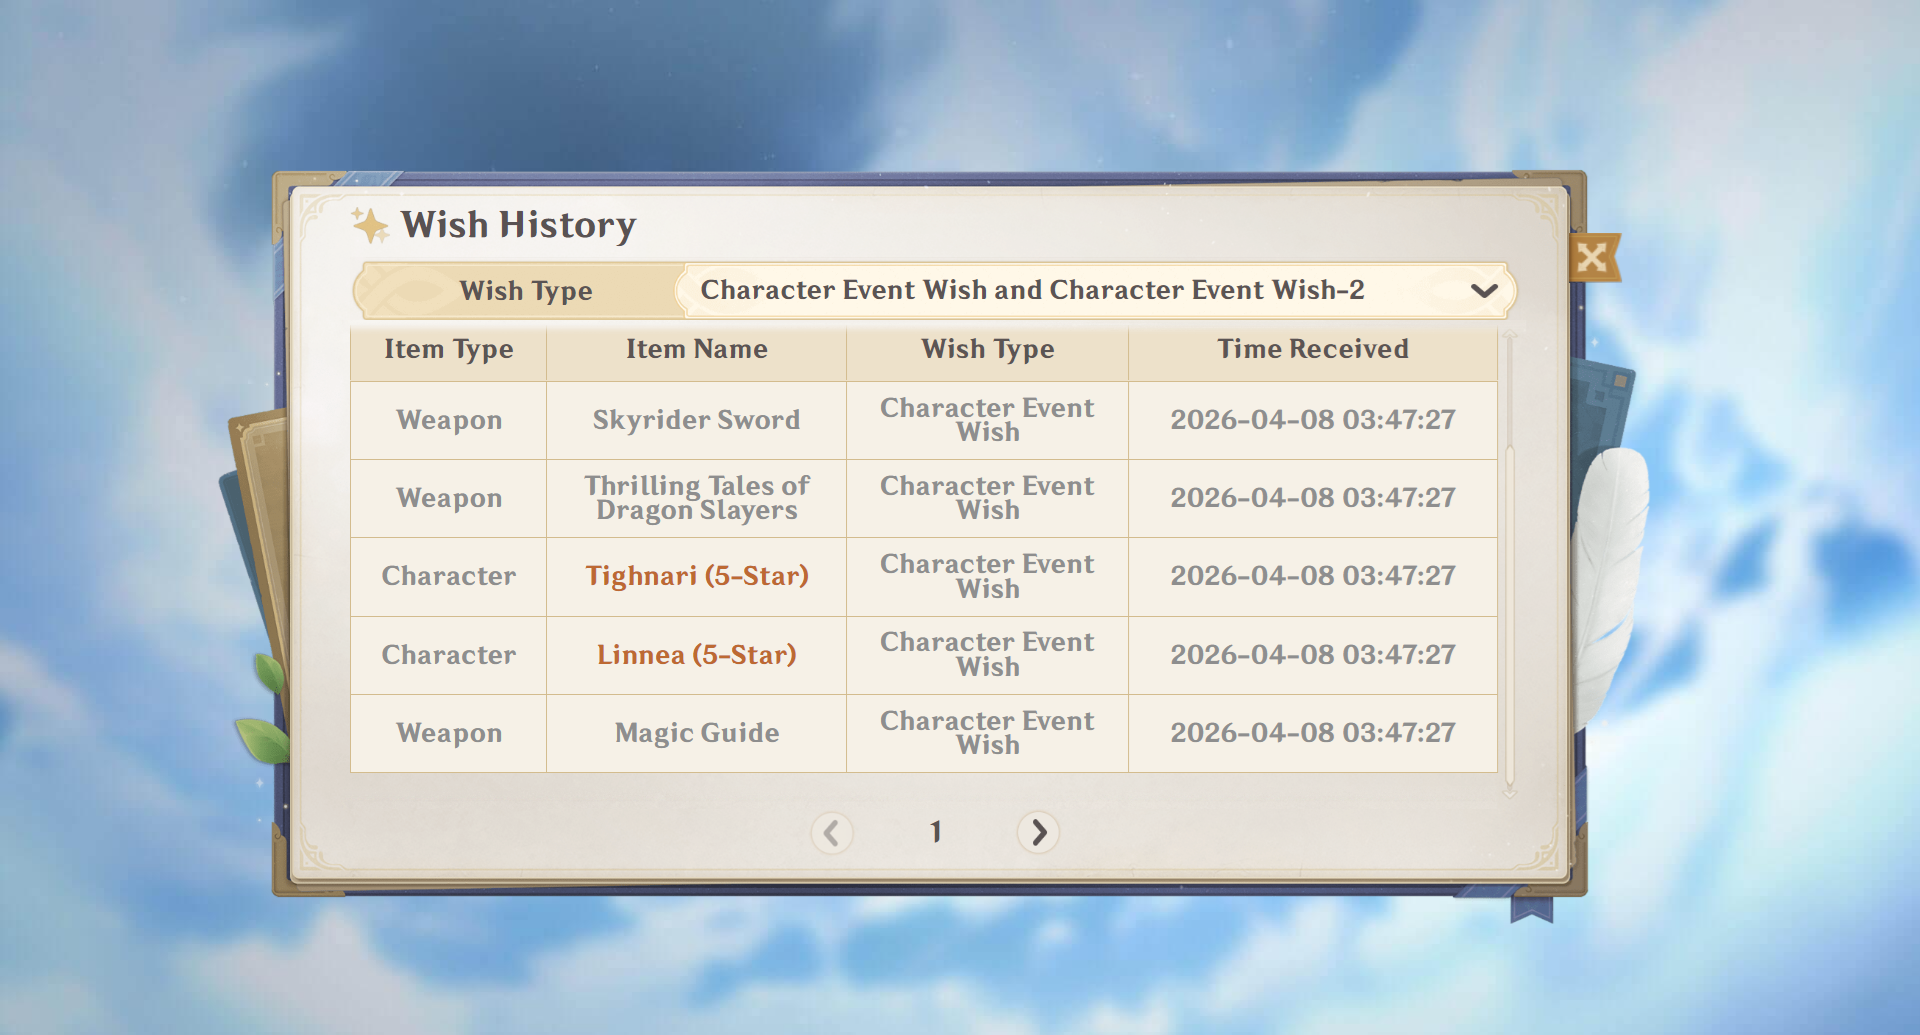The width and height of the screenshot is (1920, 1035).
Task: Open the Character Event Wish type dropdown
Action: click(x=1096, y=290)
